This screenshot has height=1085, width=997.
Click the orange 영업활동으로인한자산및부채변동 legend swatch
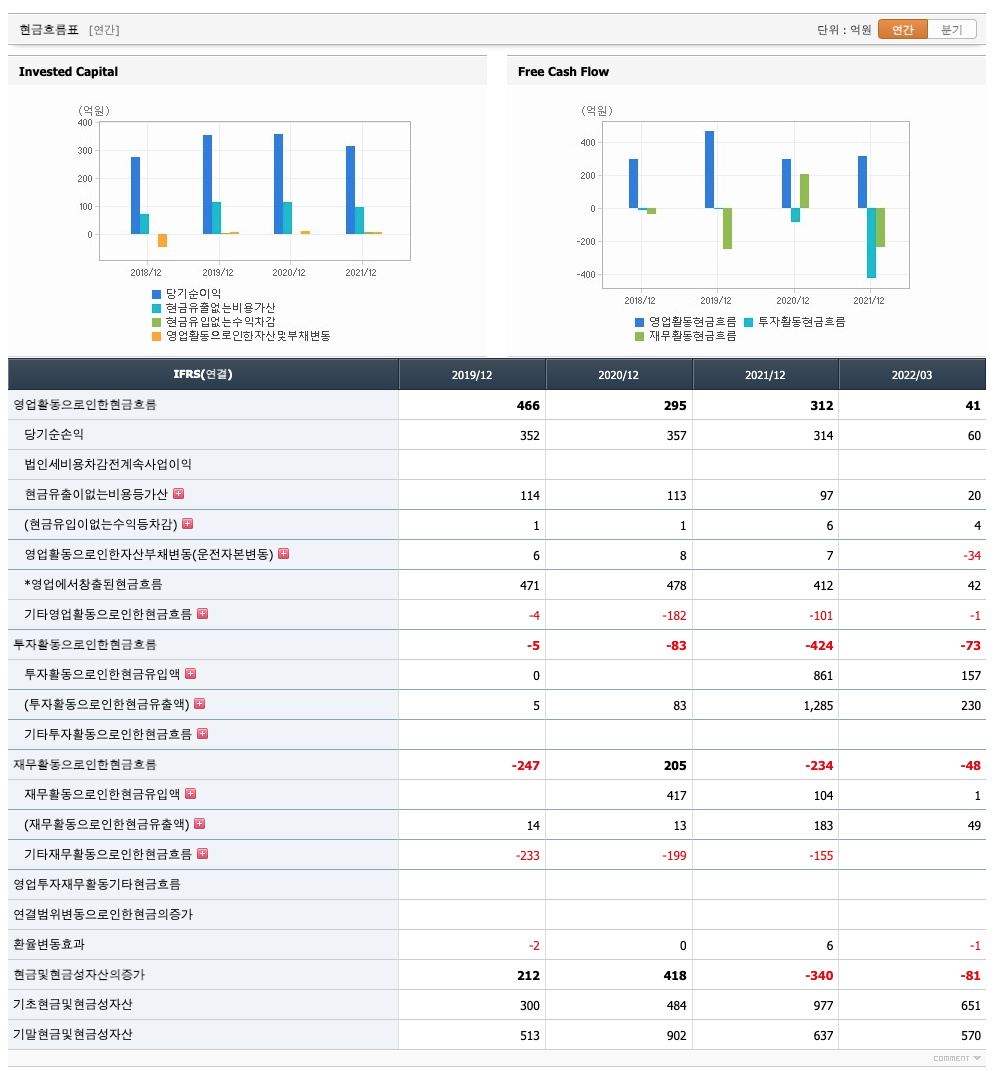coord(156,336)
